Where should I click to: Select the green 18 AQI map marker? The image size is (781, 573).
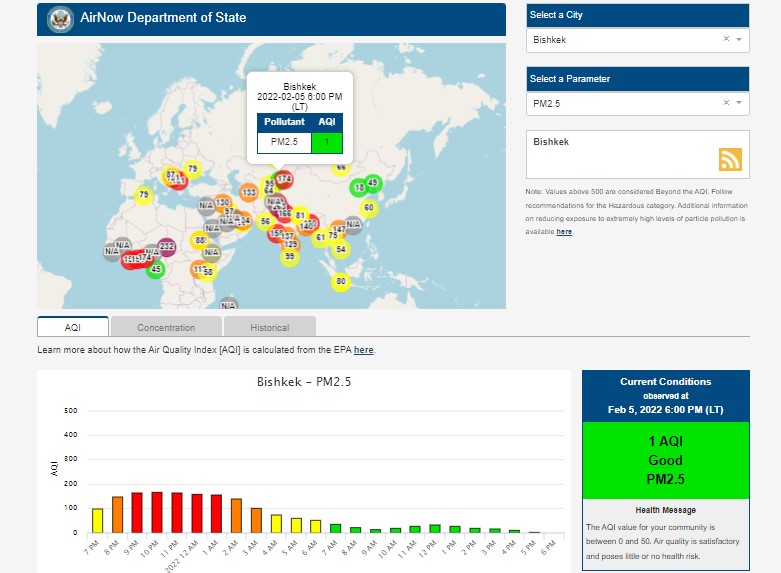coord(358,188)
